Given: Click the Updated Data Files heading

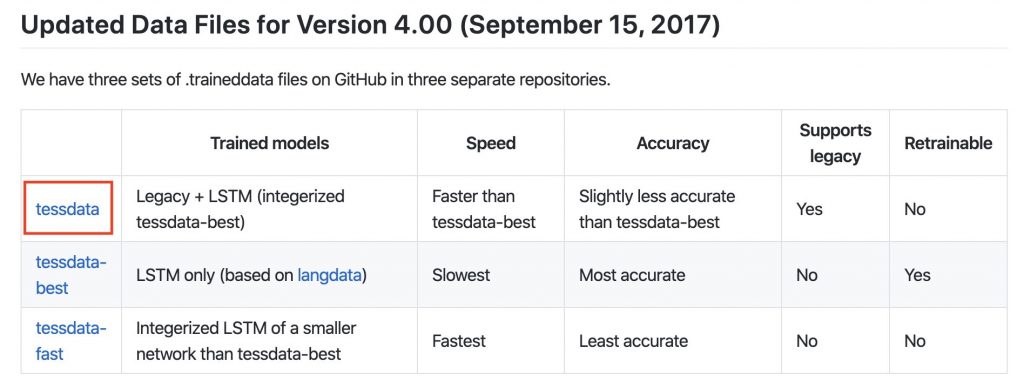Looking at the screenshot, I should pyautogui.click(x=370, y=25).
